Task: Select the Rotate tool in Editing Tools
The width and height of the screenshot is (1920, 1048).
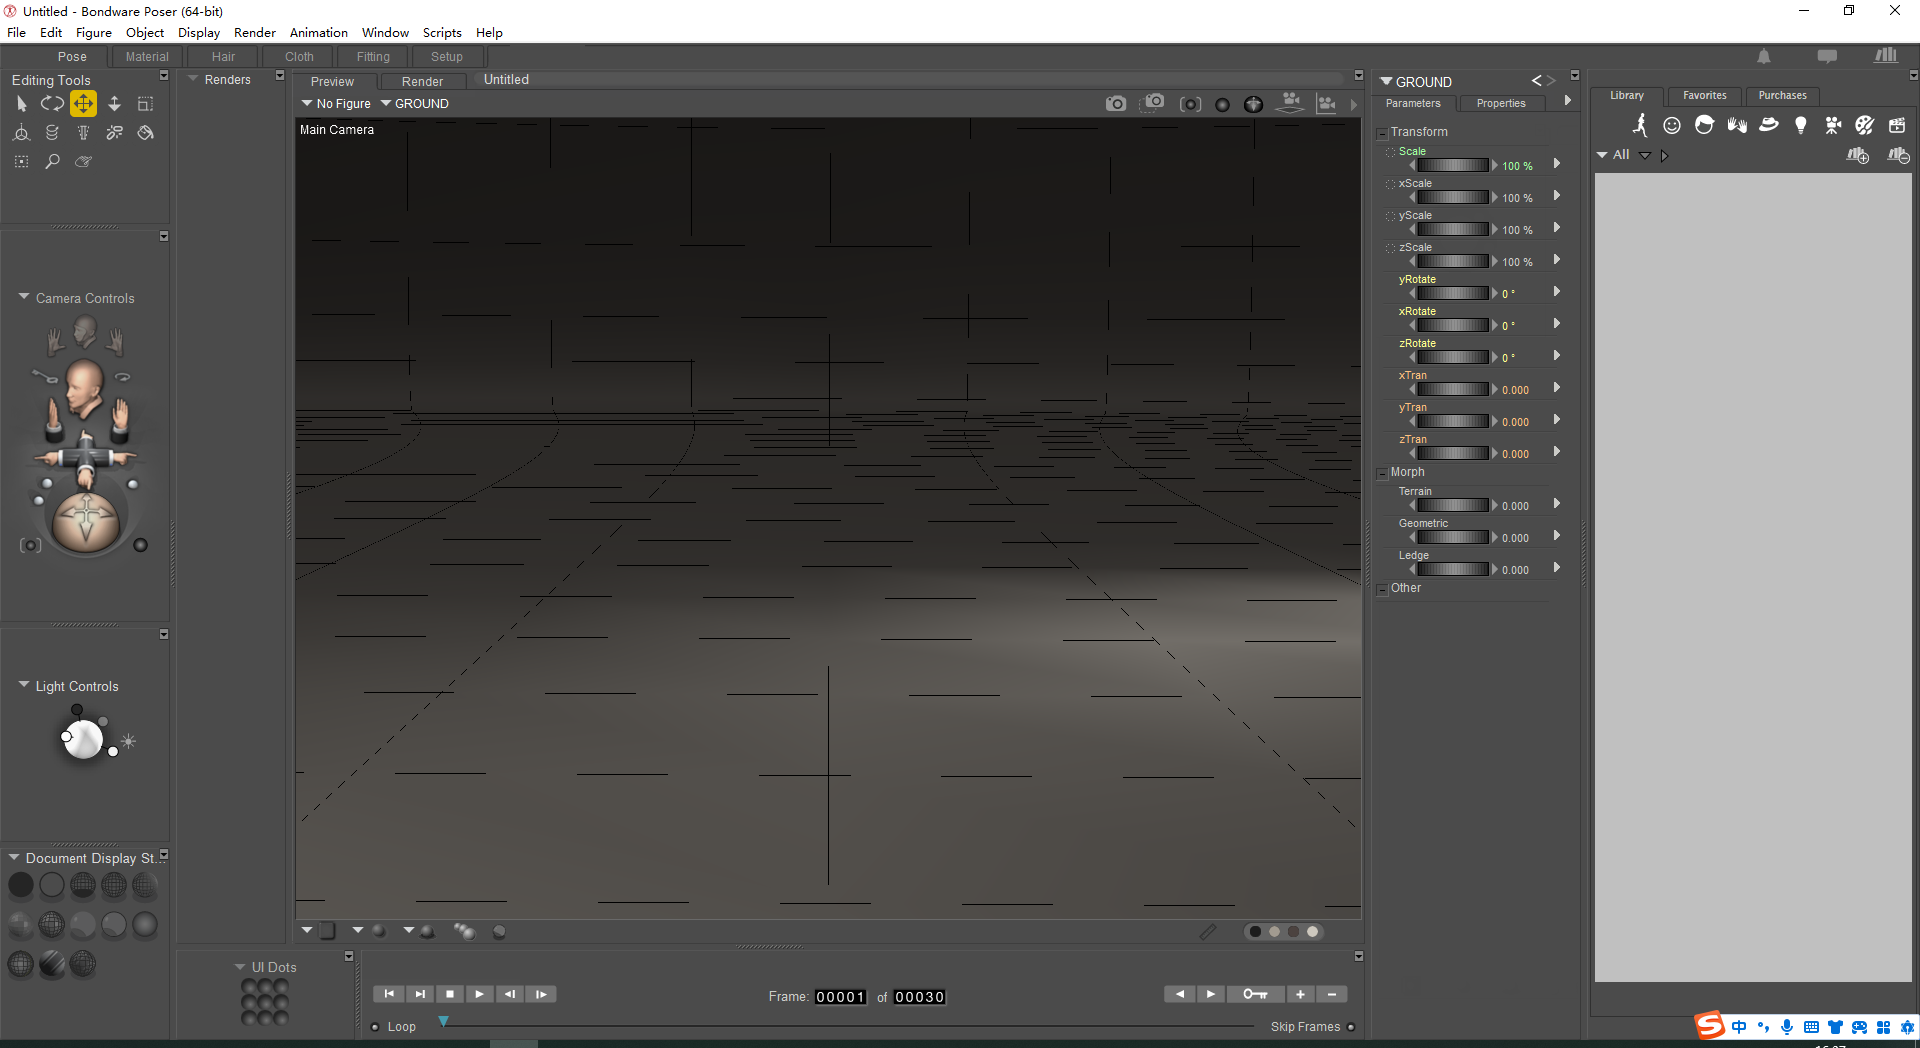Action: (52, 103)
